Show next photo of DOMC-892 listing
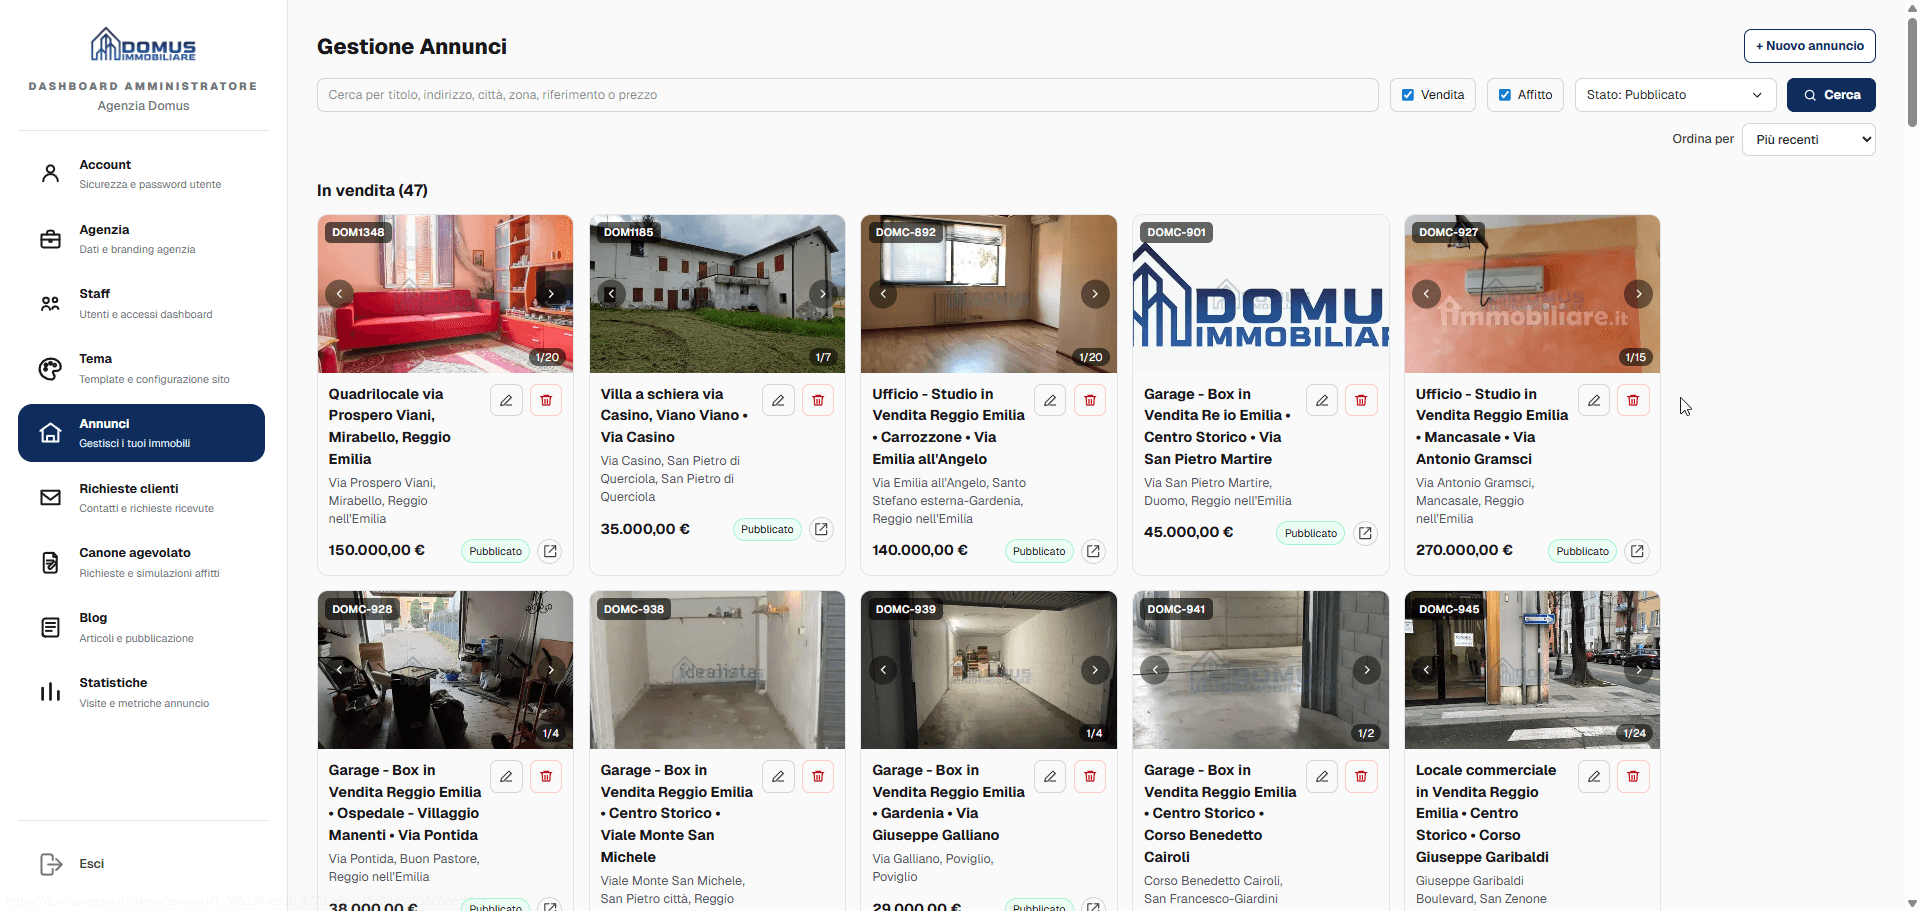Screen dimensions: 1920x911 click(x=1095, y=294)
